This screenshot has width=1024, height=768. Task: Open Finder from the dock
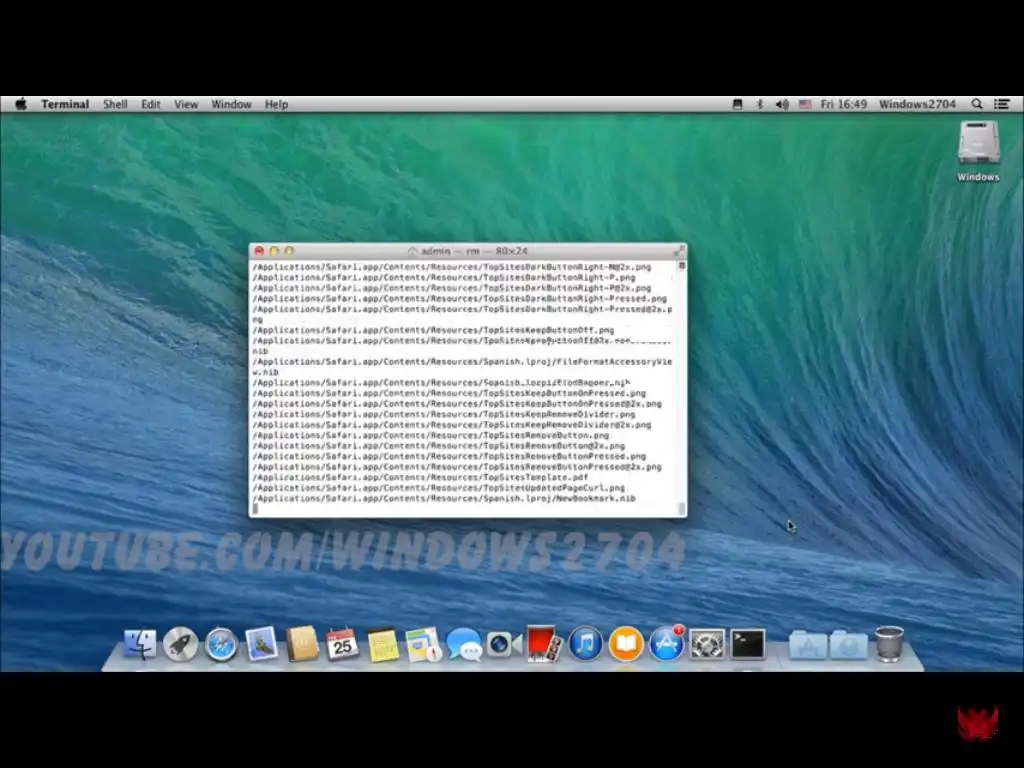[x=140, y=644]
